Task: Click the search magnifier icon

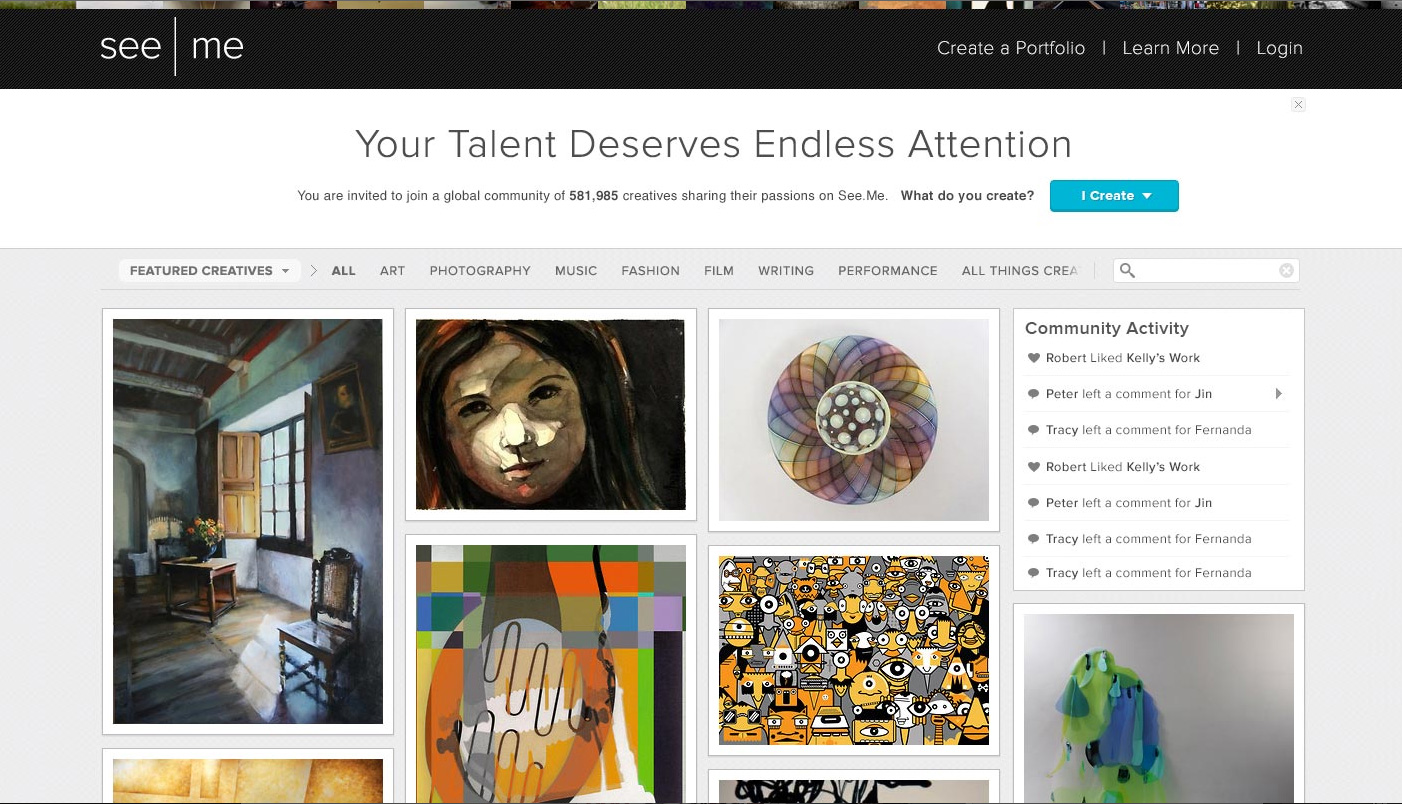Action: (x=1127, y=270)
